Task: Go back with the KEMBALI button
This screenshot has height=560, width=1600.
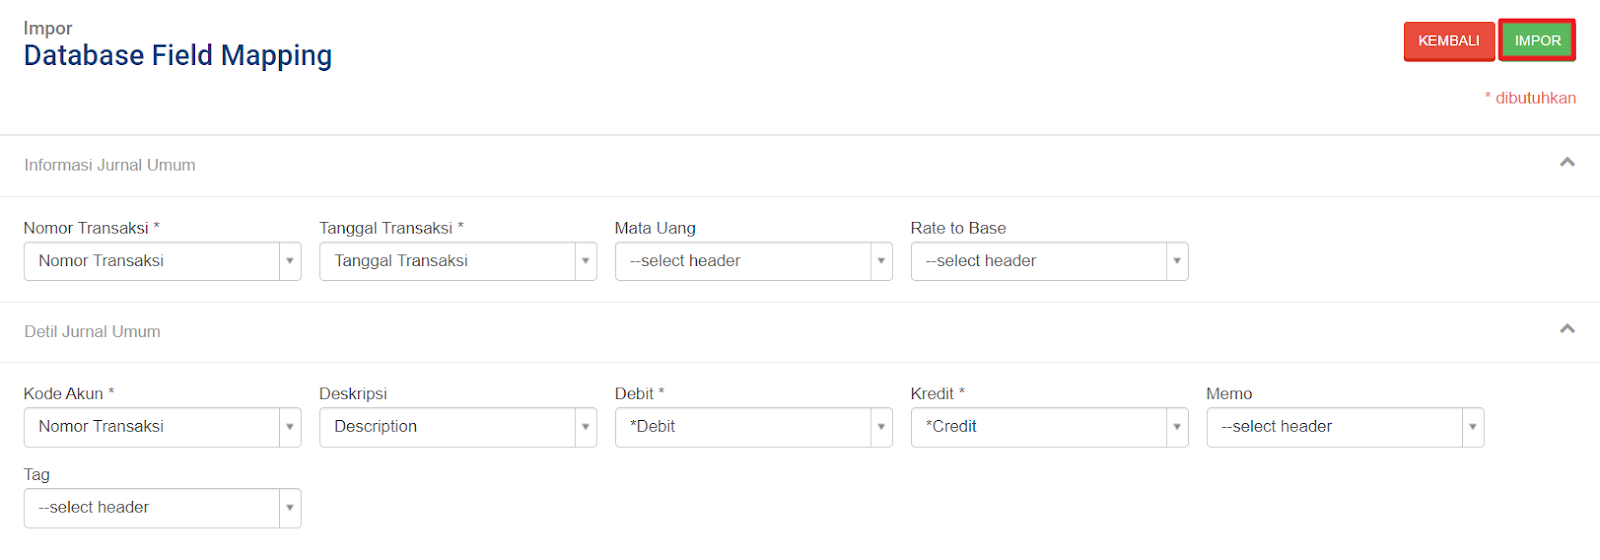Action: click(x=1449, y=41)
